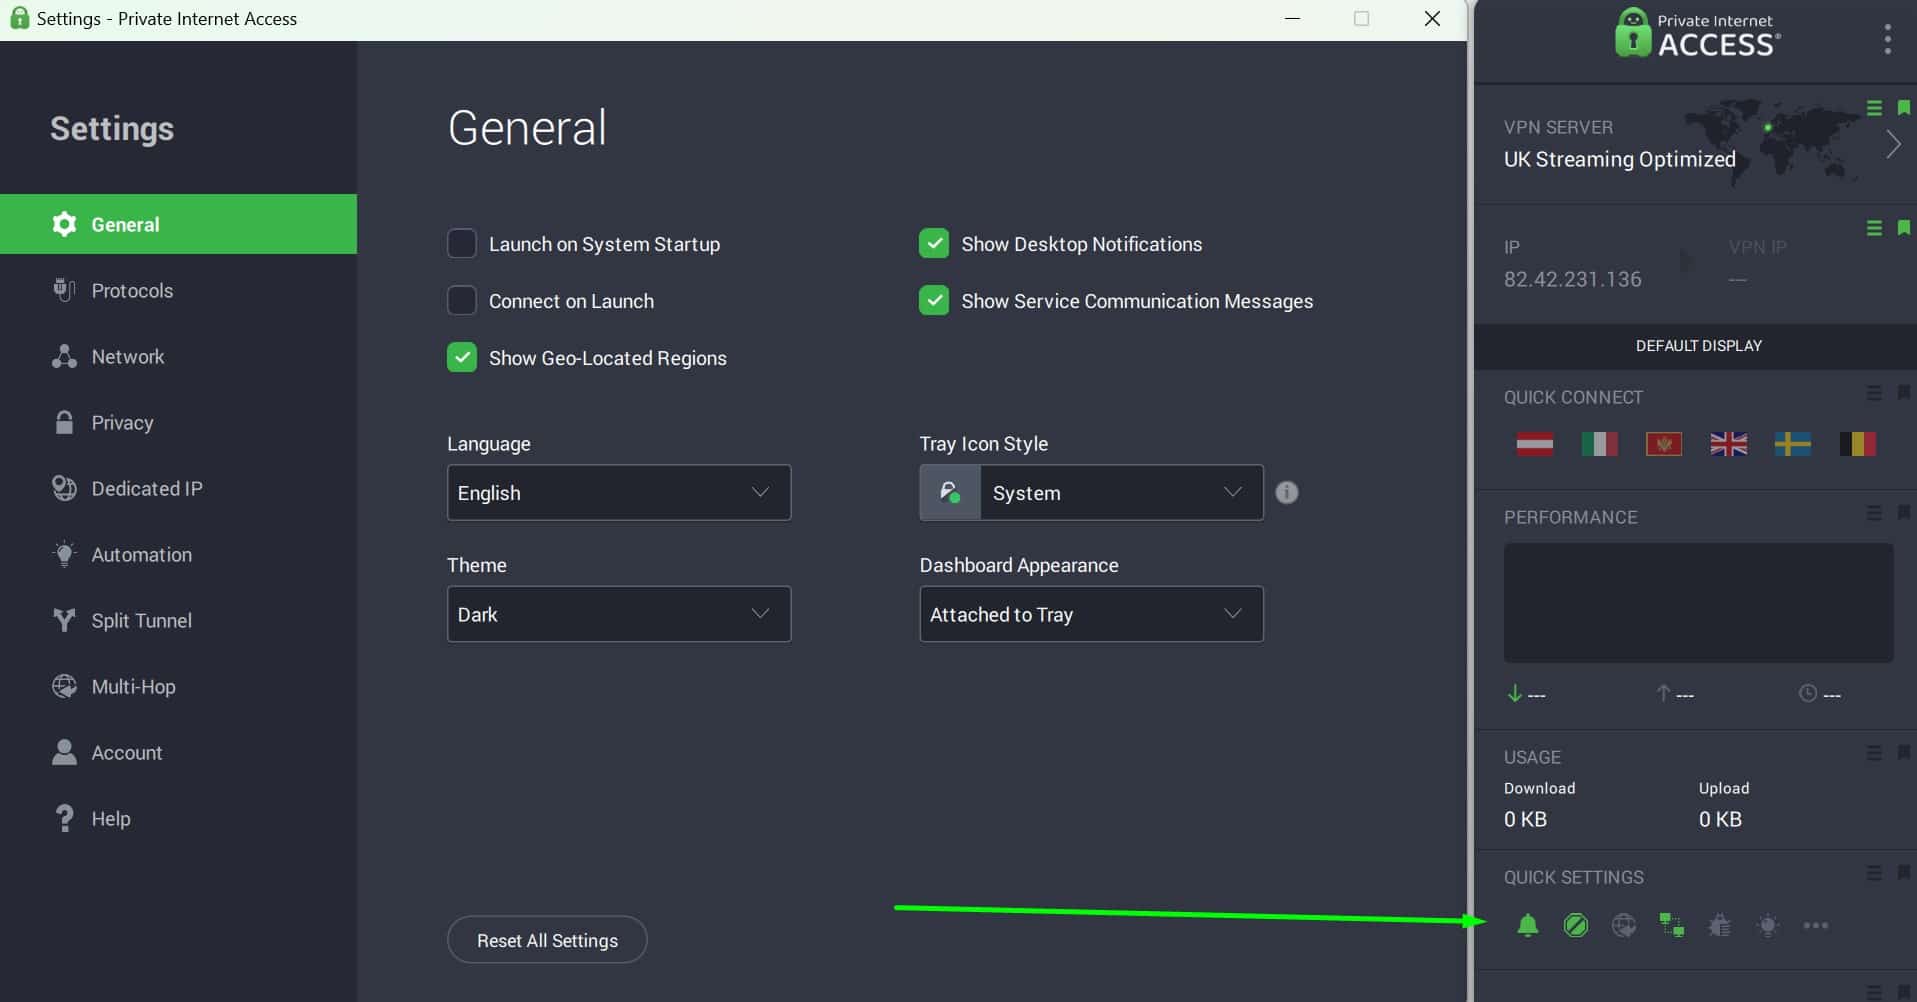Click Reset All Settings button
Image resolution: width=1917 pixels, height=1002 pixels.
(547, 940)
